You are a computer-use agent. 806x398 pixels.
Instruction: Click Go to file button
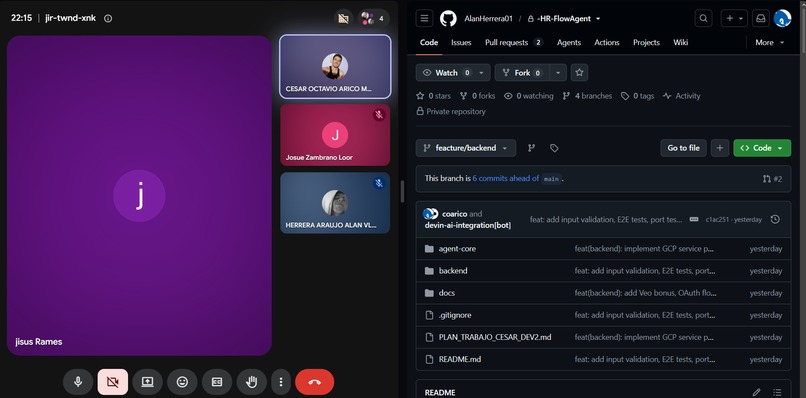[x=683, y=148]
